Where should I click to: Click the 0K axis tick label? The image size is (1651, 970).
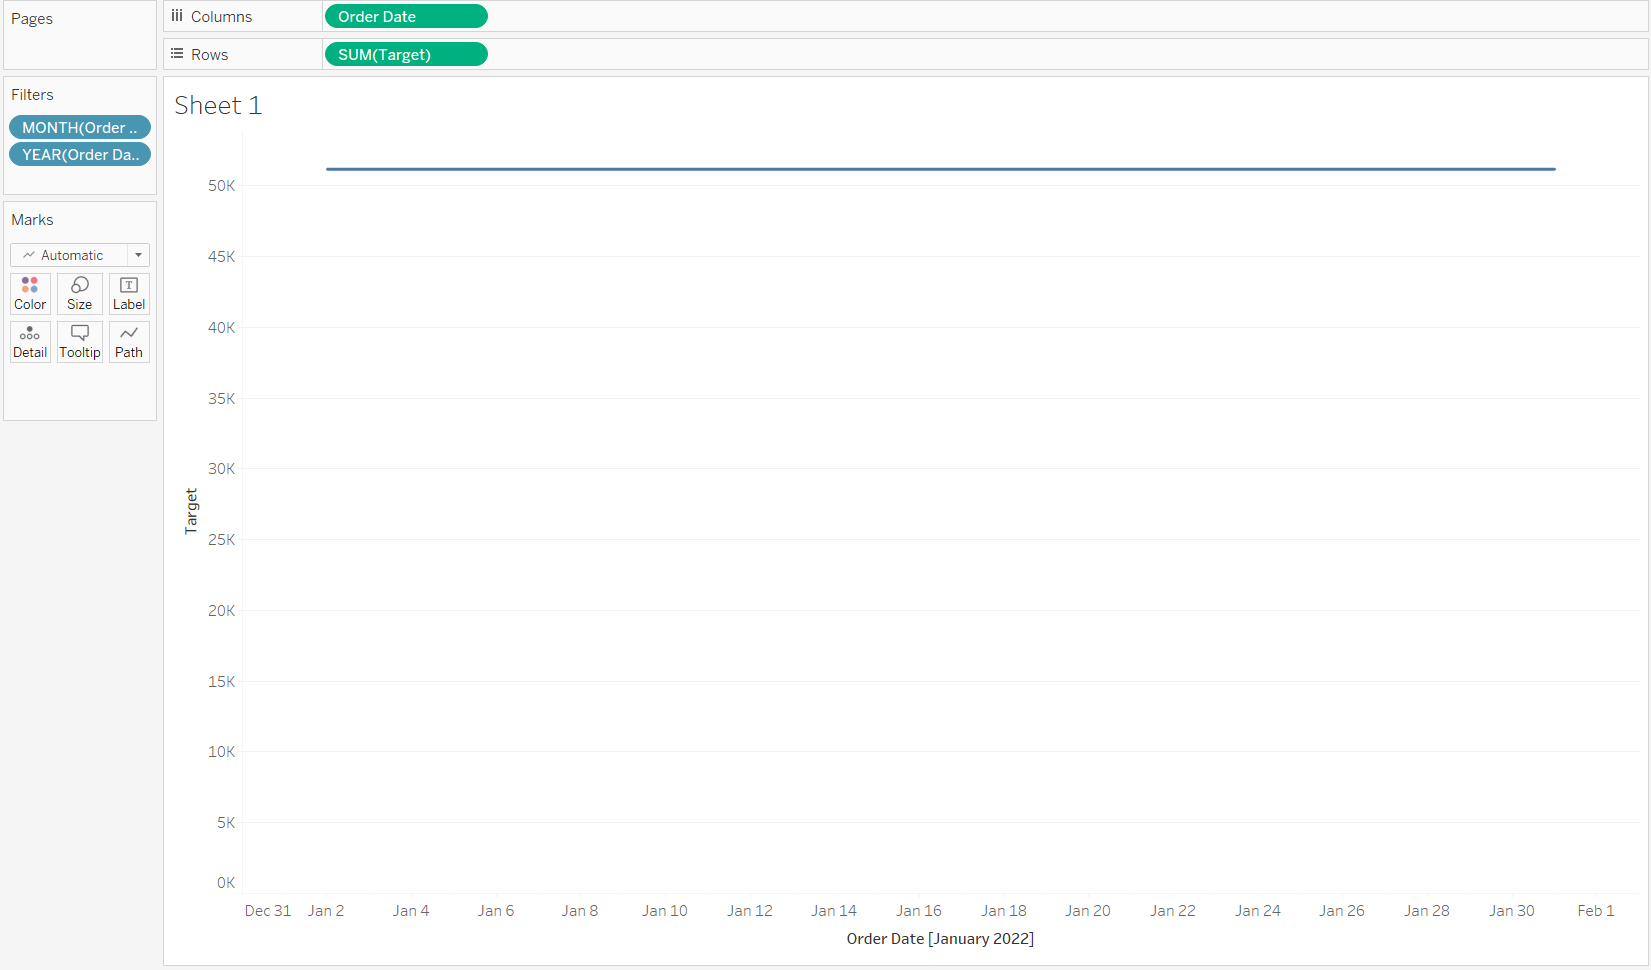click(226, 882)
